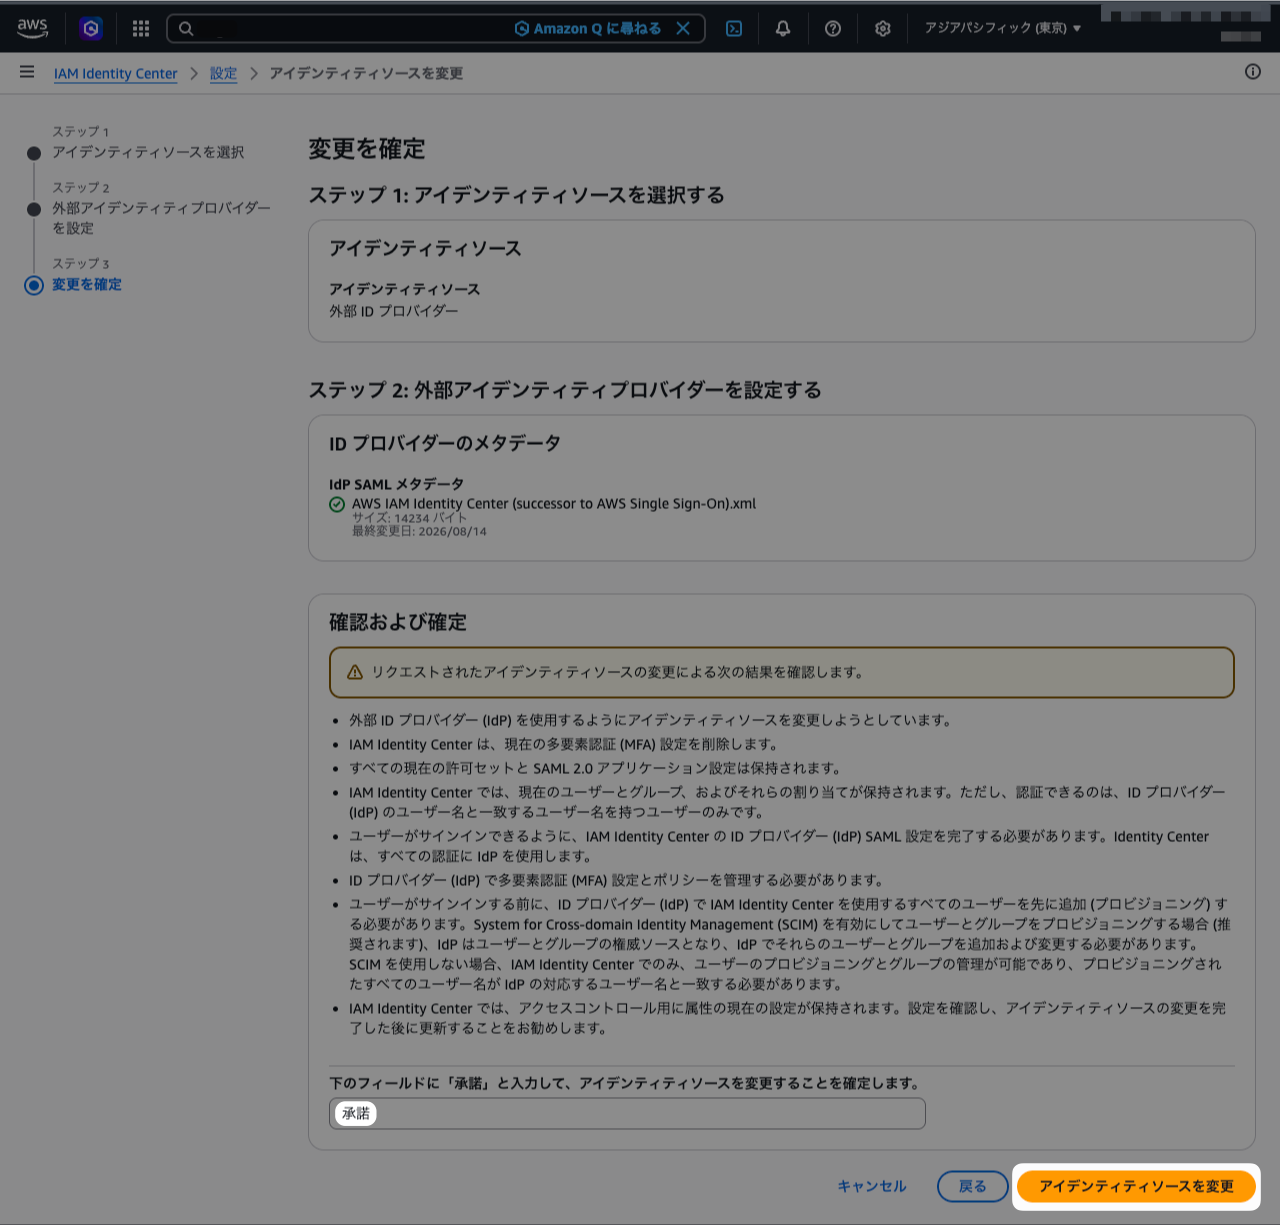Close the search bar with the X

[x=683, y=28]
